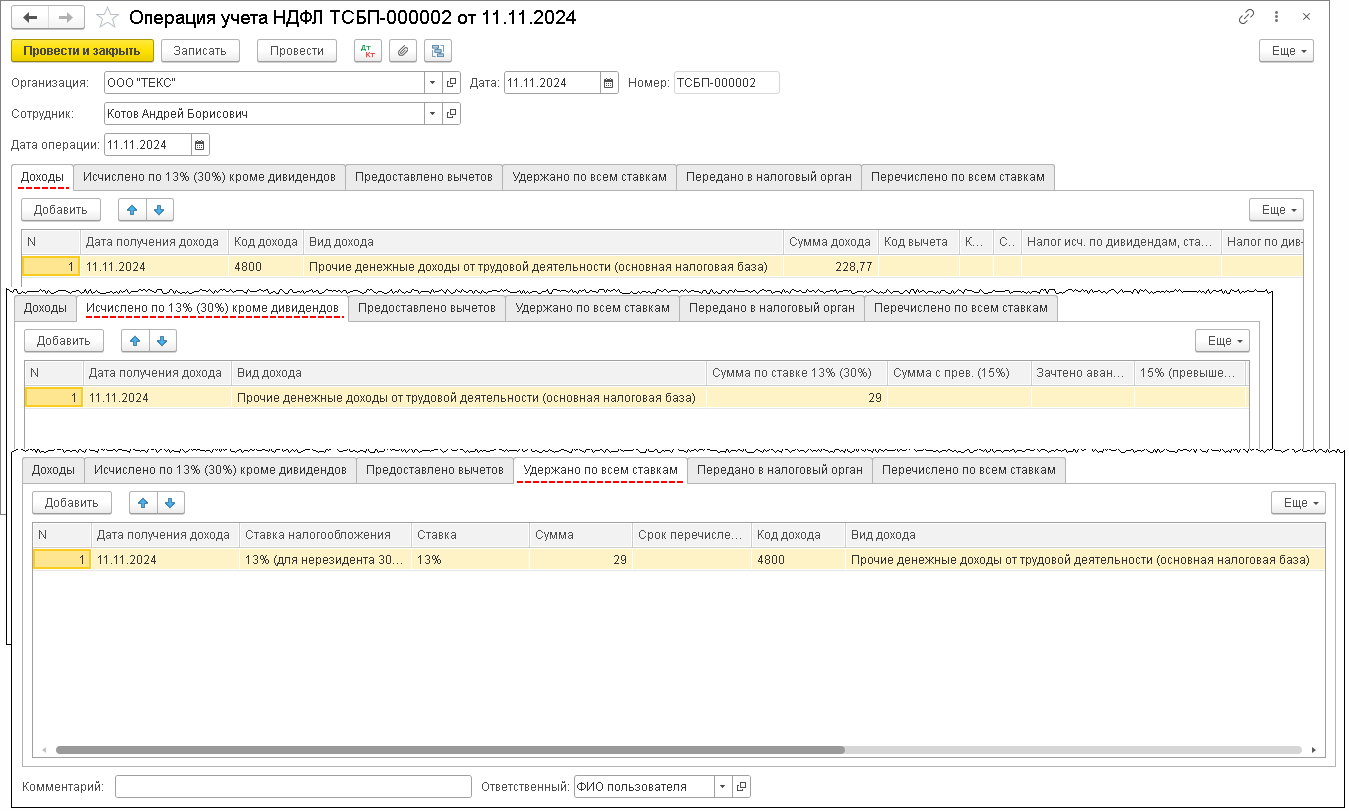This screenshot has height=811, width=1349.
Task: Copy document link via chain icon
Action: coord(1246,17)
